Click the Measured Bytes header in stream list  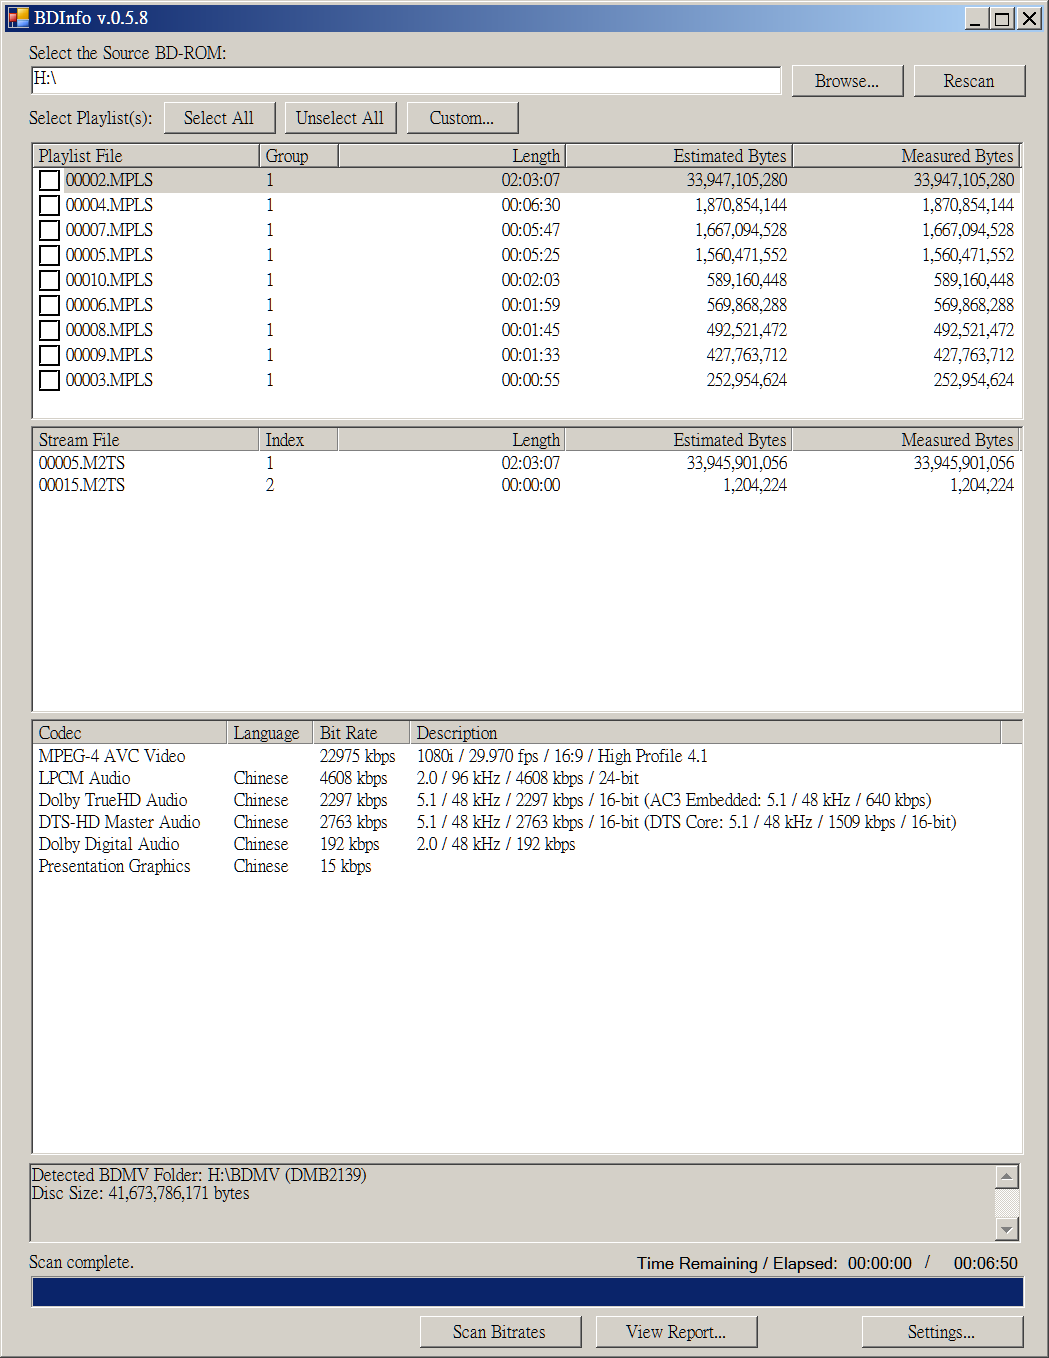click(x=907, y=440)
